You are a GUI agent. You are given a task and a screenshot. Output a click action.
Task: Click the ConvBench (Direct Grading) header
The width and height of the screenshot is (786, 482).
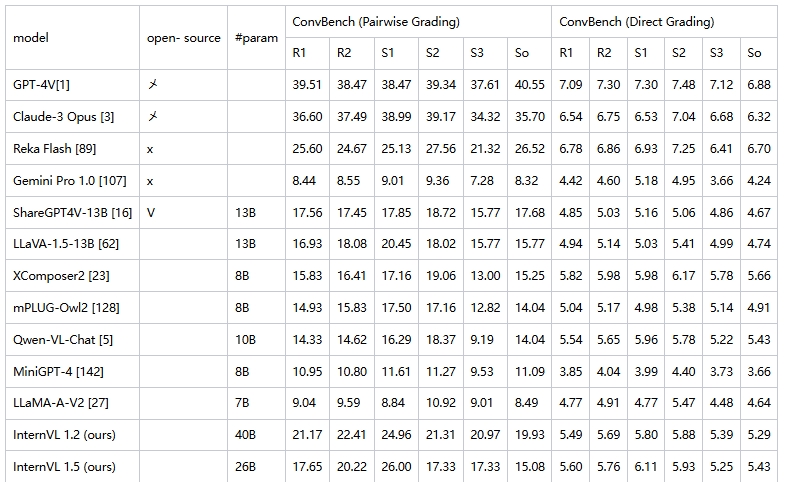click(637, 22)
